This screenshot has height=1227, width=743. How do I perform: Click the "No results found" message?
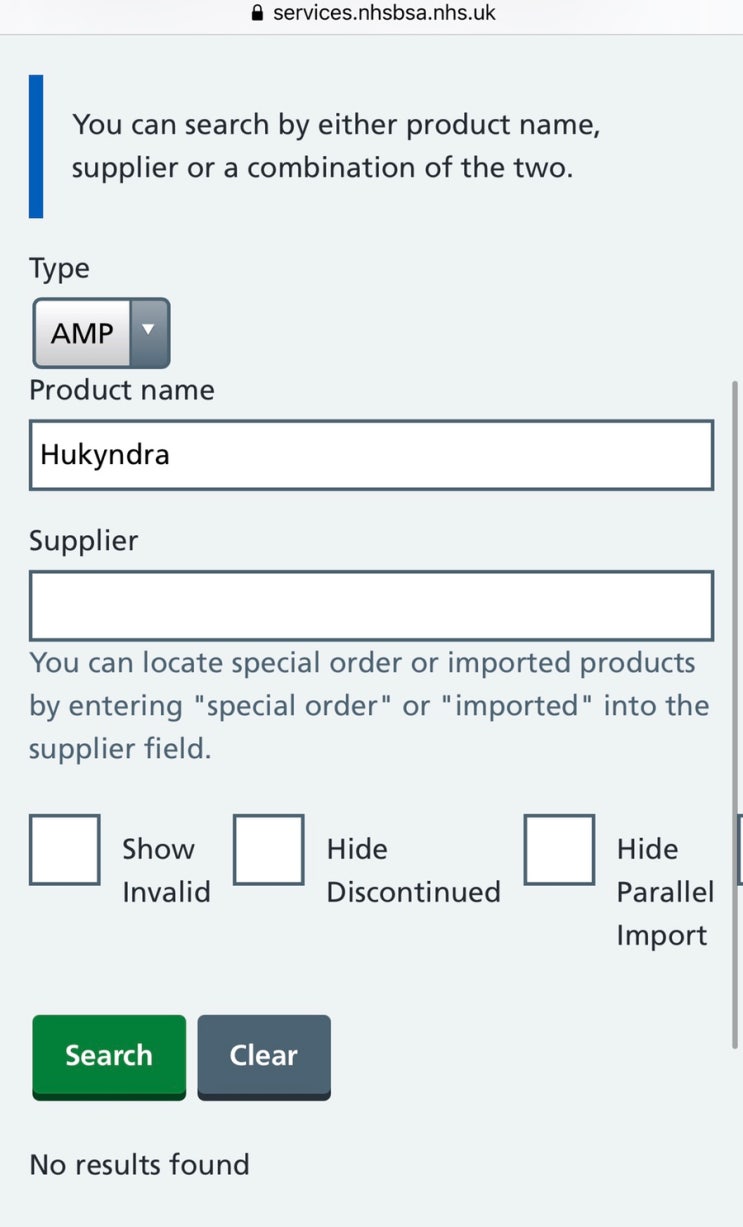[139, 1164]
